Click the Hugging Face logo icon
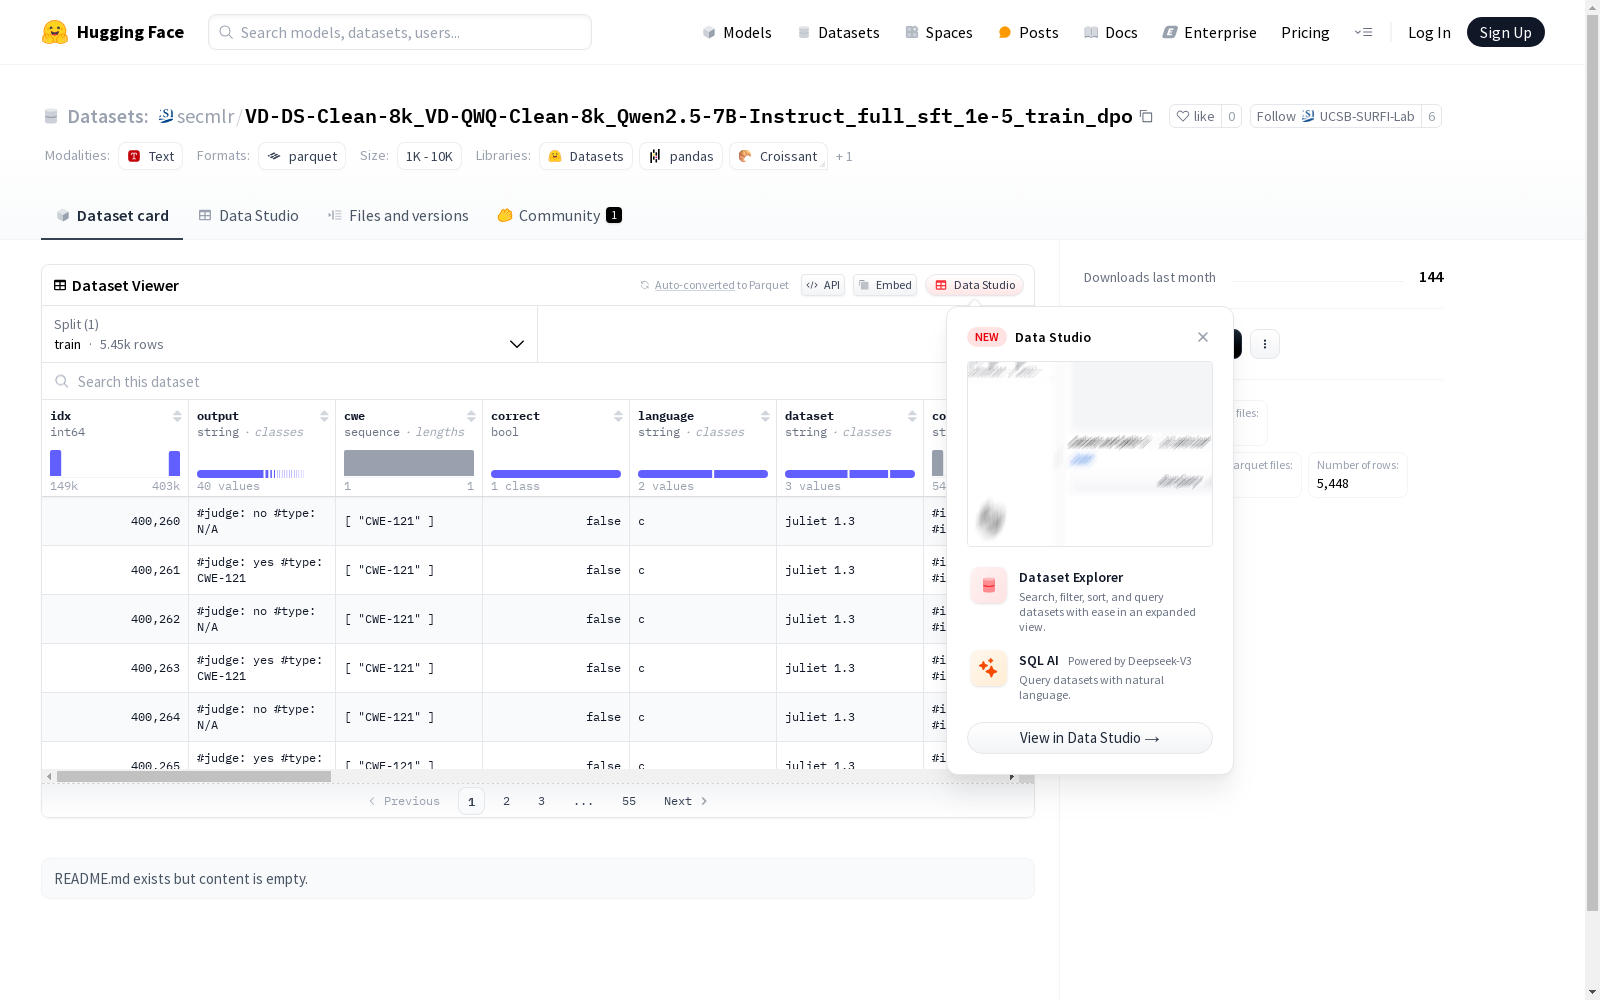Image resolution: width=1600 pixels, height=1000 pixels. 55,32
